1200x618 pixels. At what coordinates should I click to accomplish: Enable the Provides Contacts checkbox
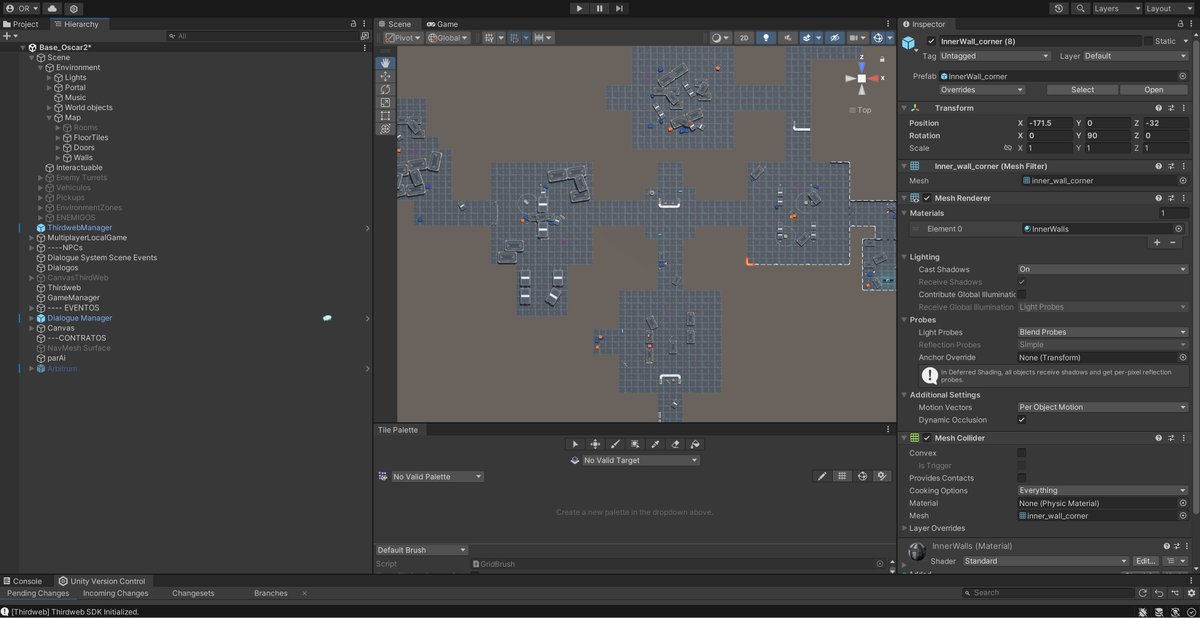[1021, 478]
